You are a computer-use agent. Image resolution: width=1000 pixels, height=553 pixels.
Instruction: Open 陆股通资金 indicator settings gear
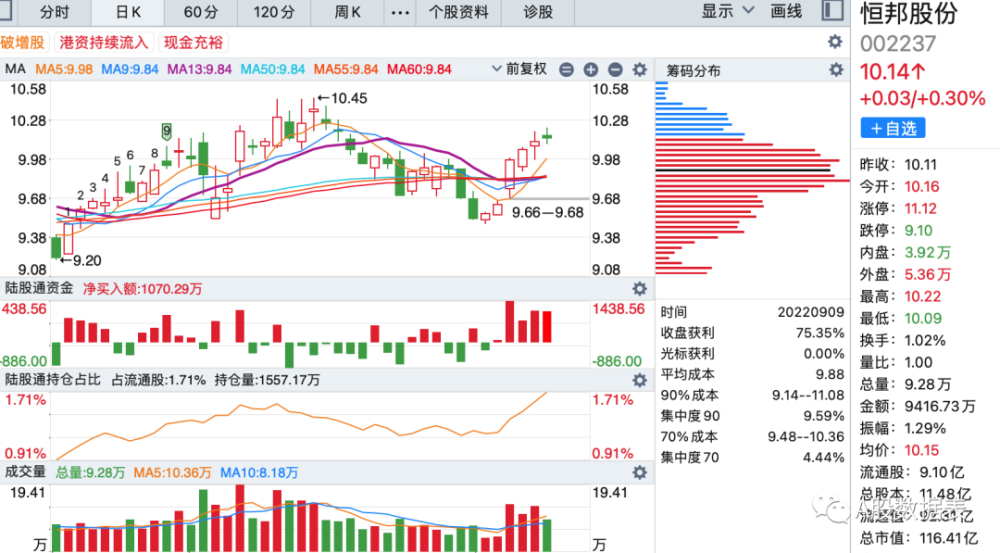pyautogui.click(x=640, y=289)
